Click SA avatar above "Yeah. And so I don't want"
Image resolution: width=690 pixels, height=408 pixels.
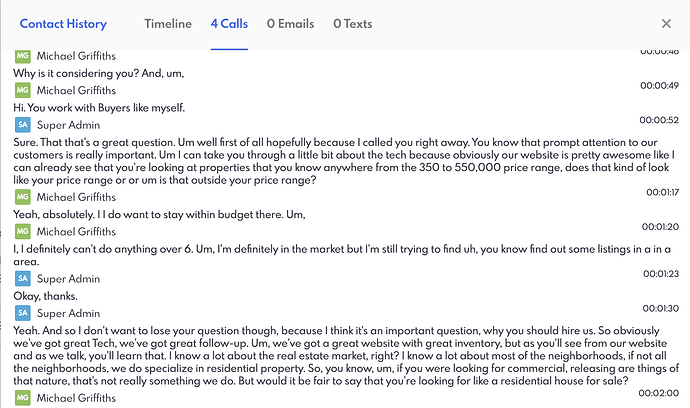pyautogui.click(x=22, y=313)
